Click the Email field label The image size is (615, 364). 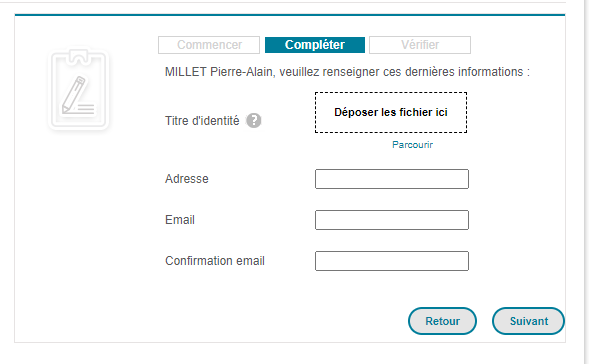click(180, 220)
